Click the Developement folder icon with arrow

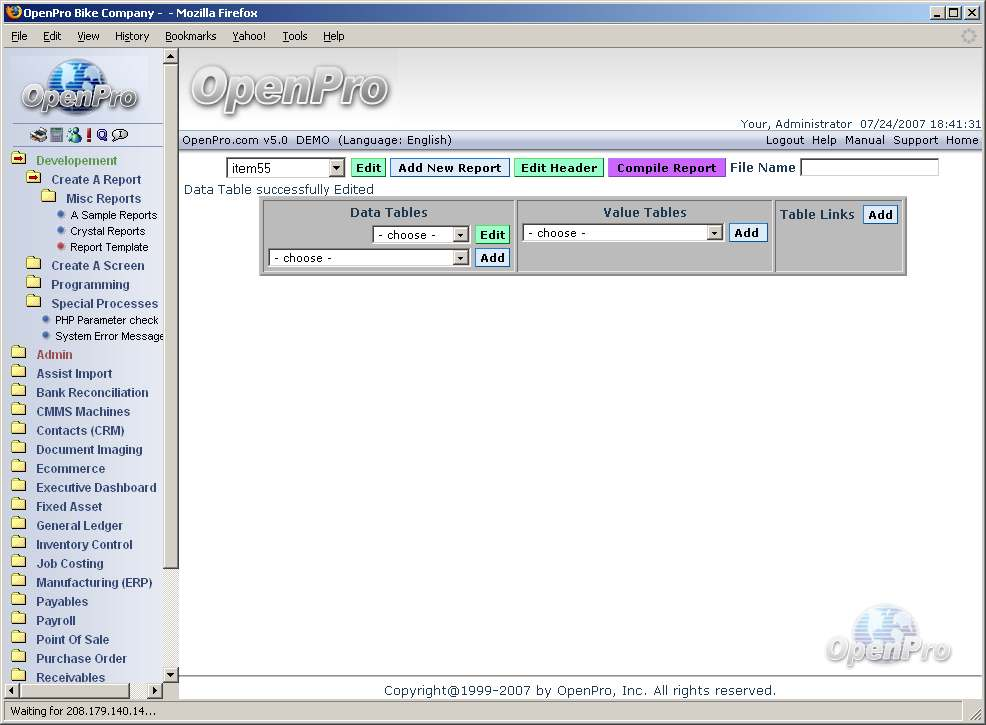click(19, 160)
